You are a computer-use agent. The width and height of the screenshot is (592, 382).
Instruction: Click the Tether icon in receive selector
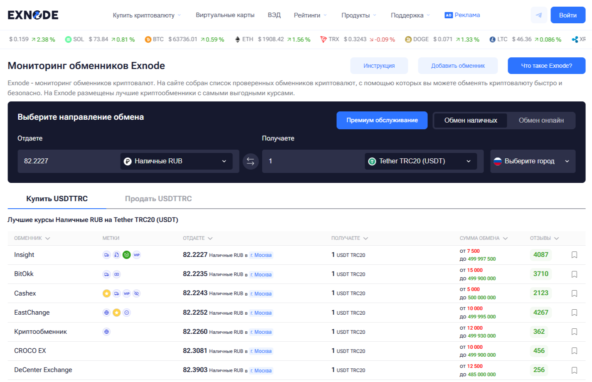(372, 161)
